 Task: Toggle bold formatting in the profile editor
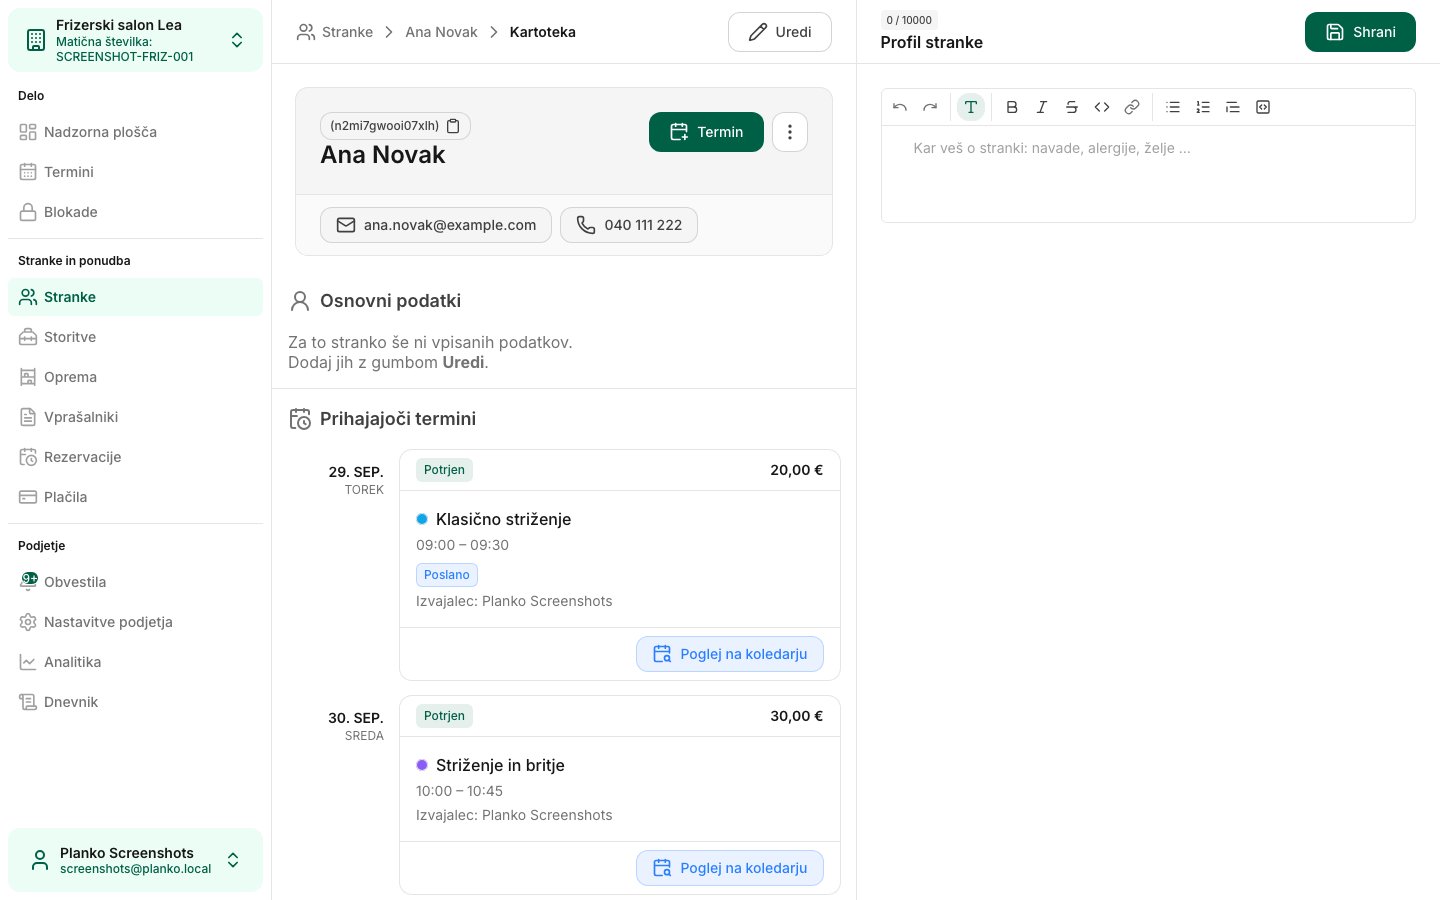(1012, 107)
